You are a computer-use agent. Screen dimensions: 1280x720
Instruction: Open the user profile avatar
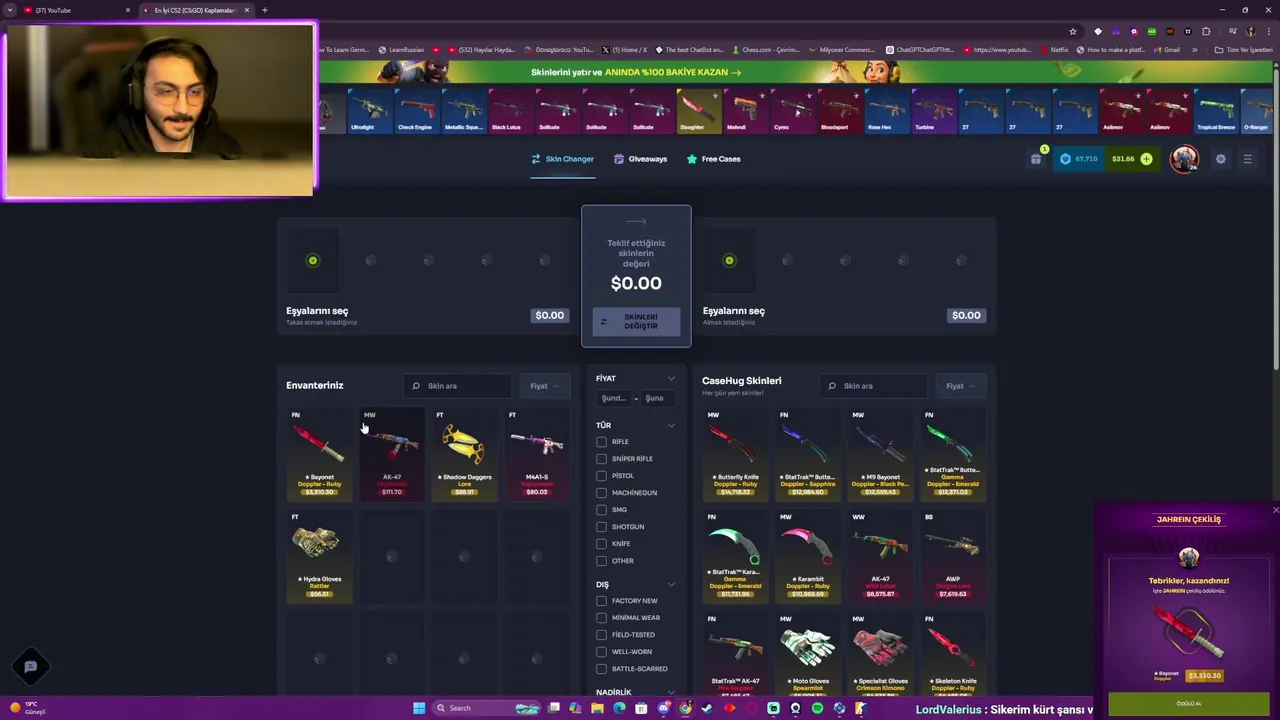pyautogui.click(x=1184, y=159)
